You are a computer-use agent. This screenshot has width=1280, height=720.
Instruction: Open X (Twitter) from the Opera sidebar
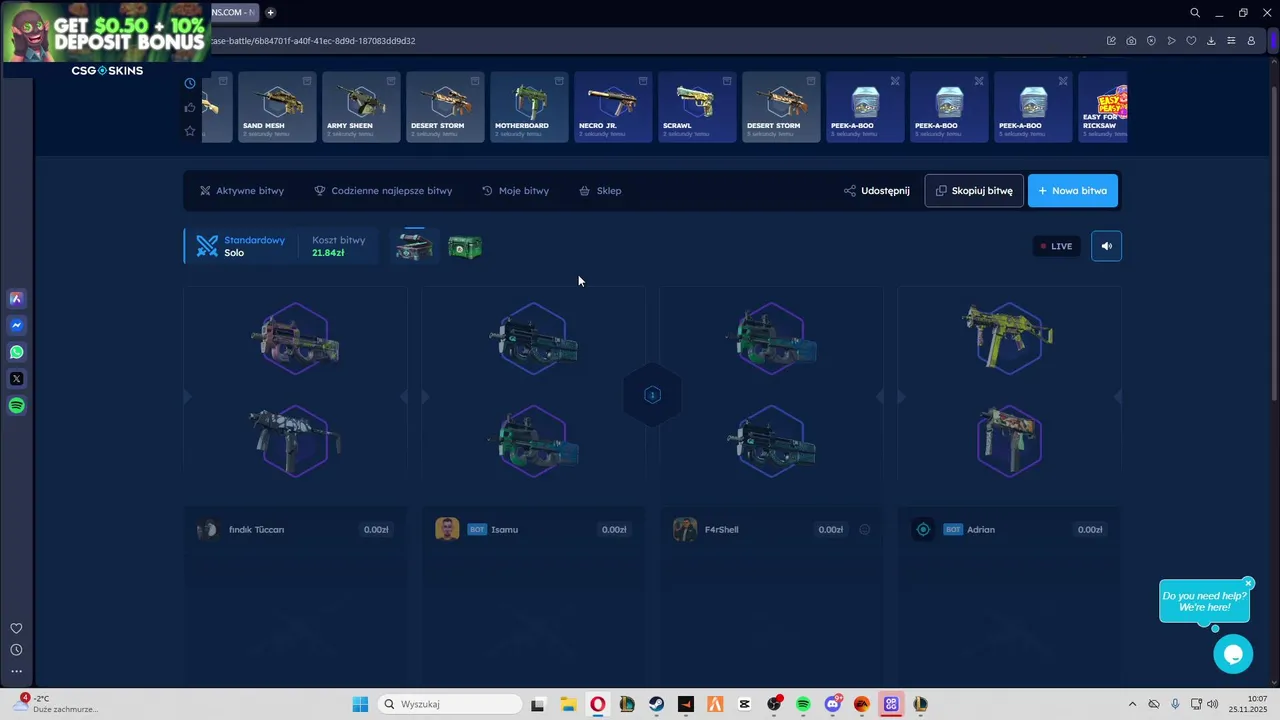pyautogui.click(x=16, y=379)
